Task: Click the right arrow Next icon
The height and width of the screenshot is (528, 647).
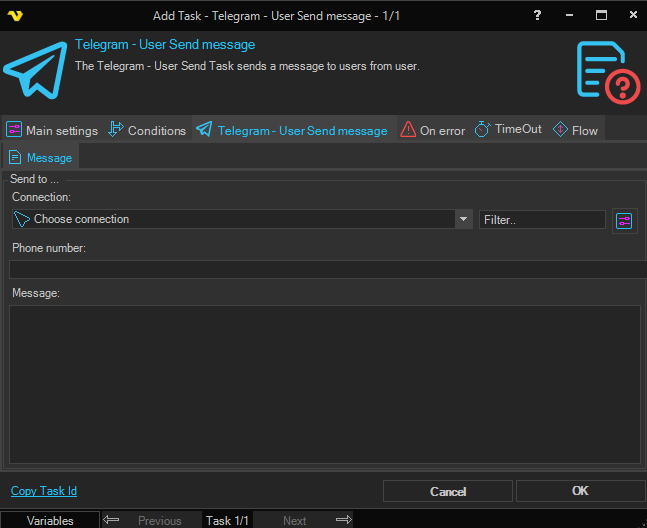Action: tap(343, 520)
